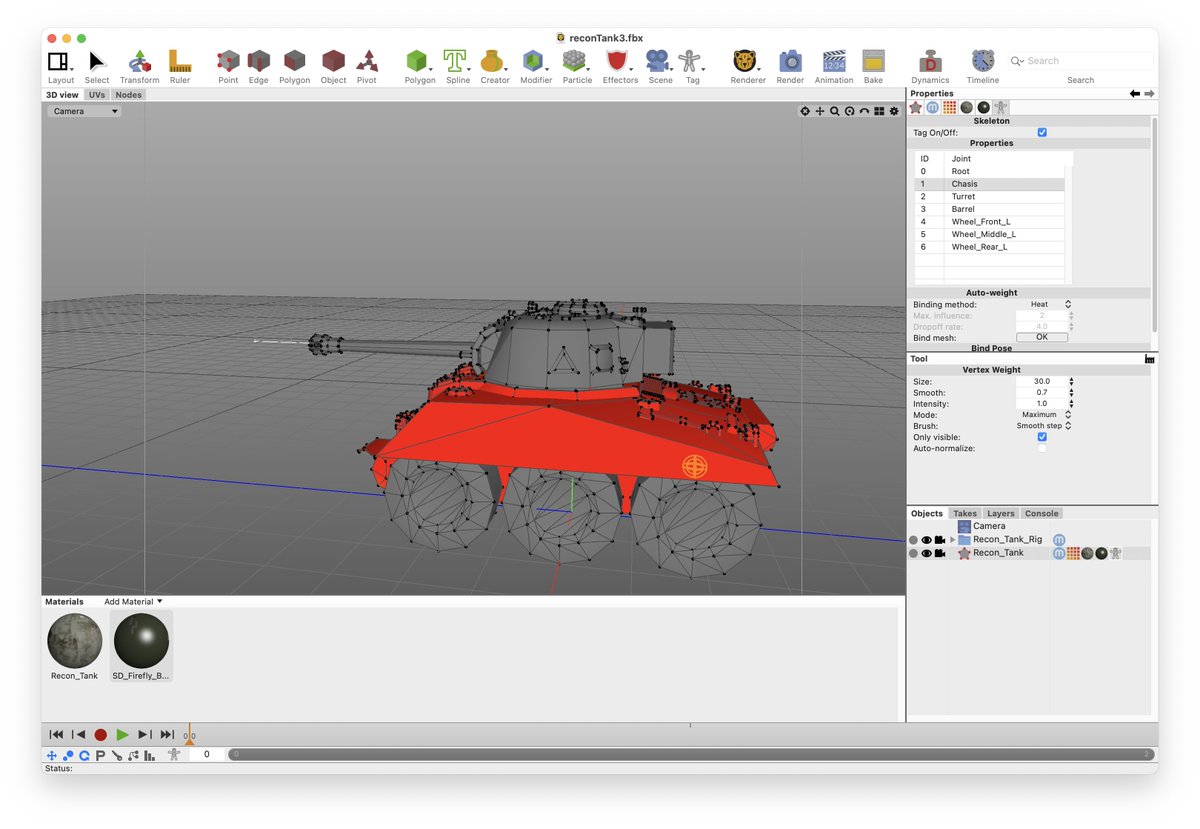Select the Skeleton tag tab in Properties
Screen dimensions: 1200x829
click(x=1000, y=107)
